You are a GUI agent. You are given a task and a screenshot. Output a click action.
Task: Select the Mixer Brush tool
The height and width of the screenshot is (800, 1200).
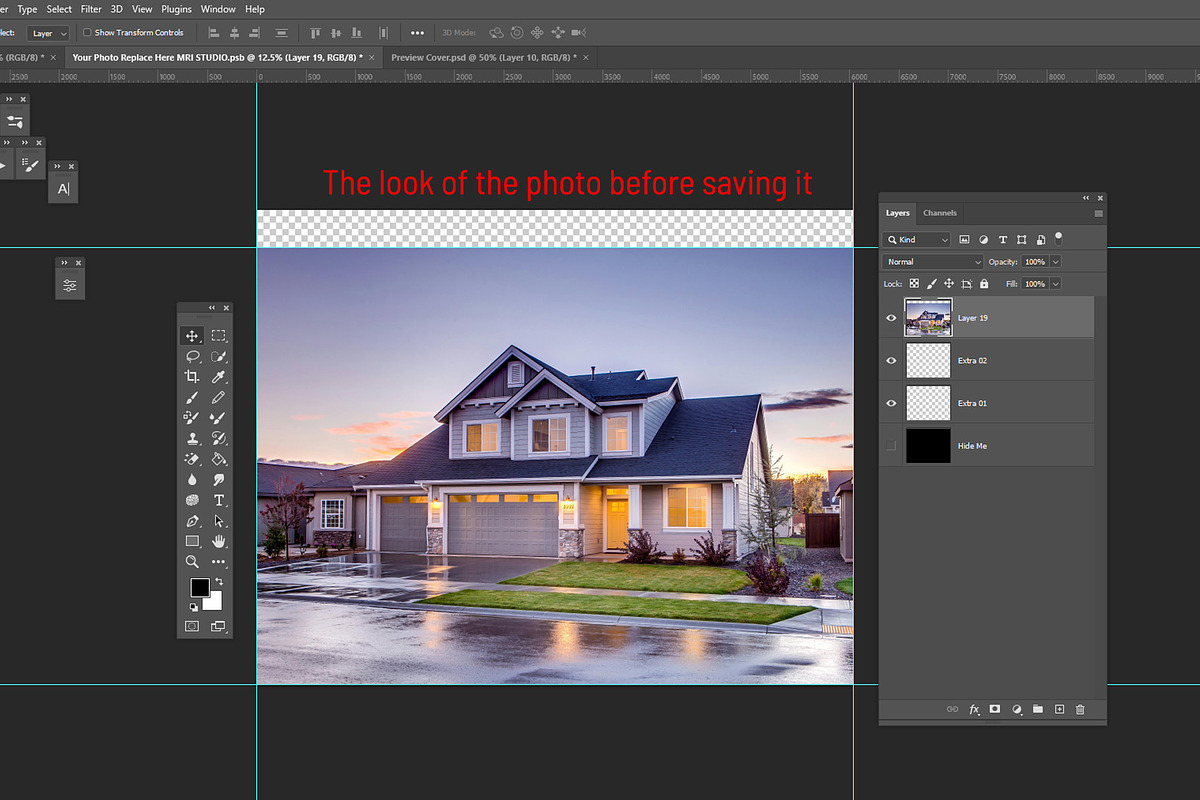[x=219, y=418]
